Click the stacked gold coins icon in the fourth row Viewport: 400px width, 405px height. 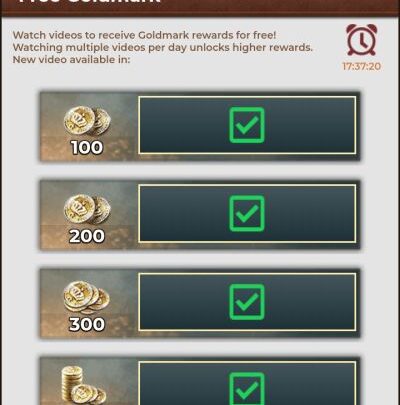[84, 385]
